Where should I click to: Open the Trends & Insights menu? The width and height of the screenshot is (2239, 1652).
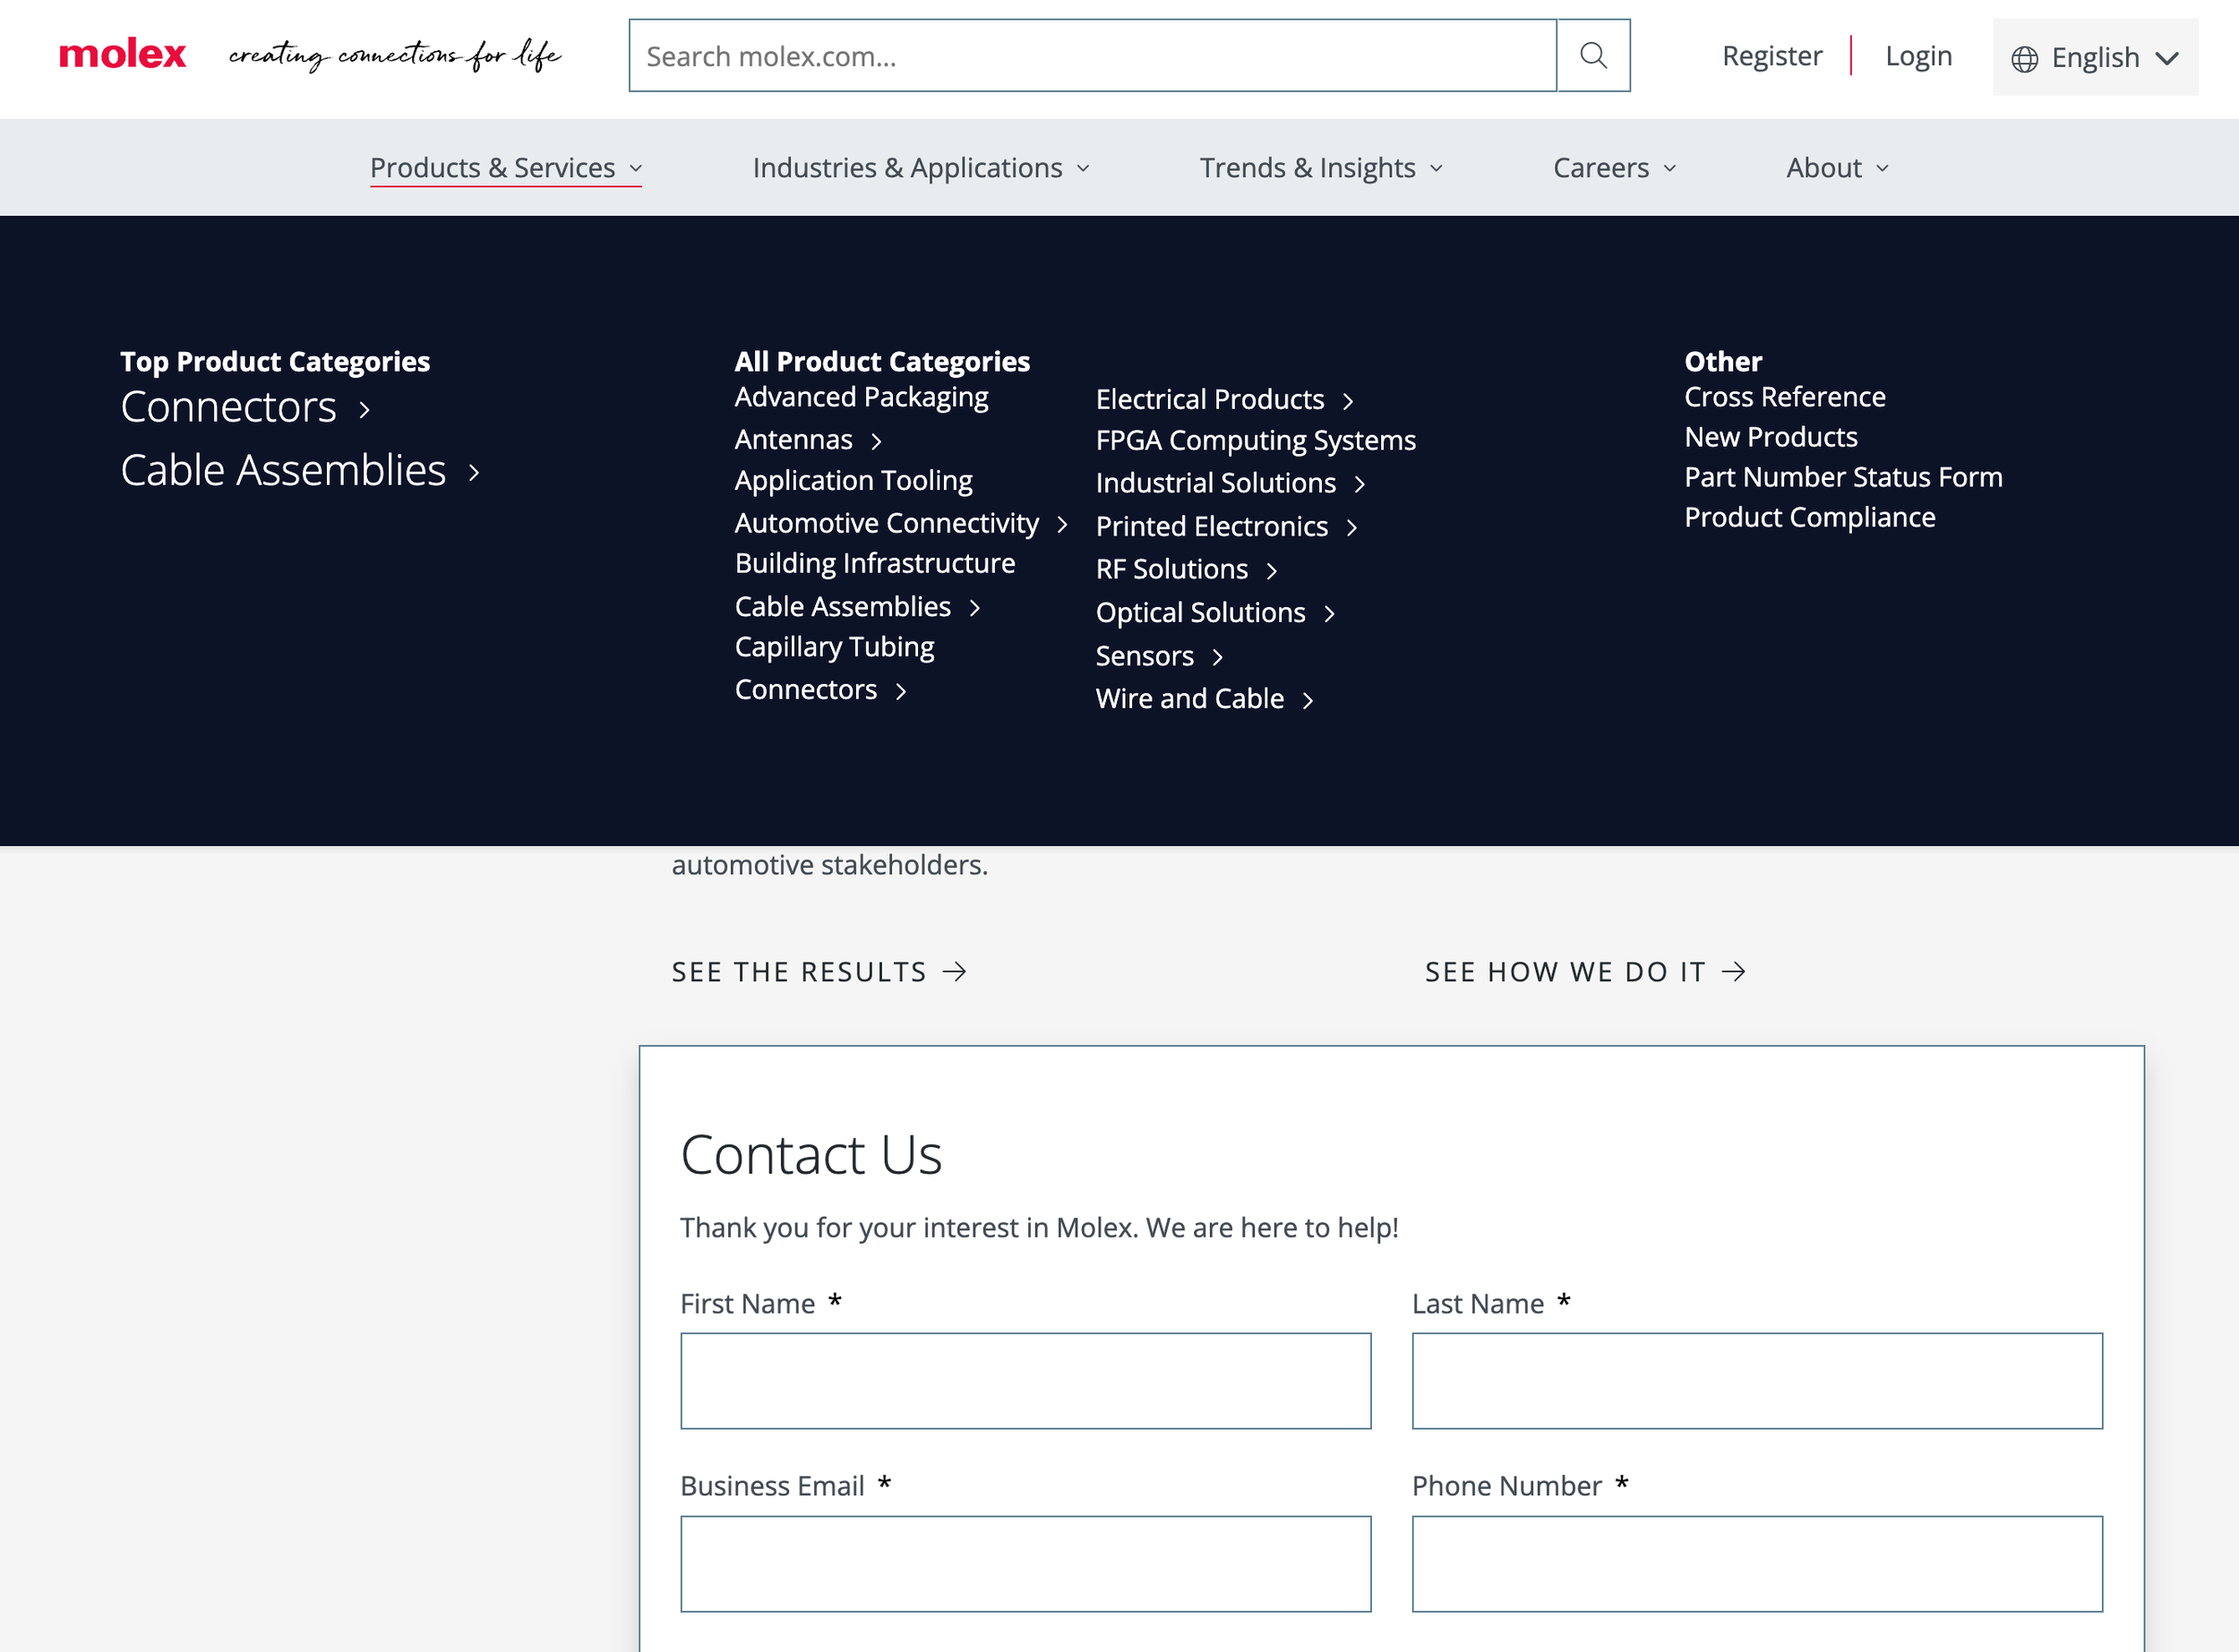(x=1321, y=168)
